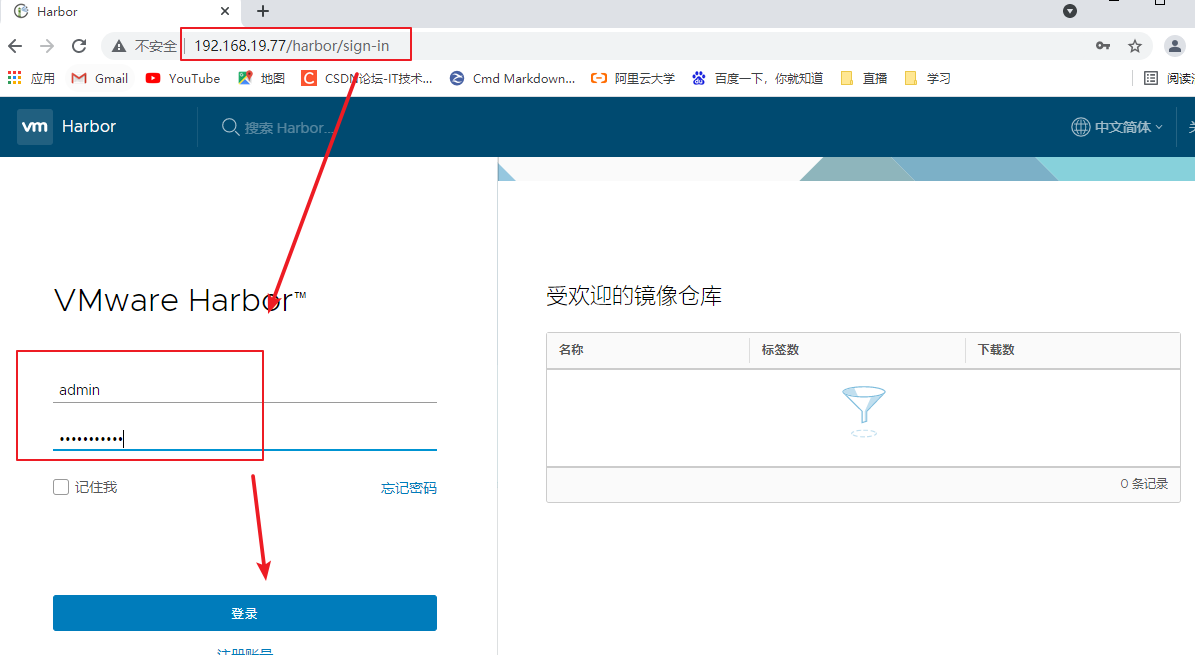Sort by the 下载数 column header

[x=996, y=350]
